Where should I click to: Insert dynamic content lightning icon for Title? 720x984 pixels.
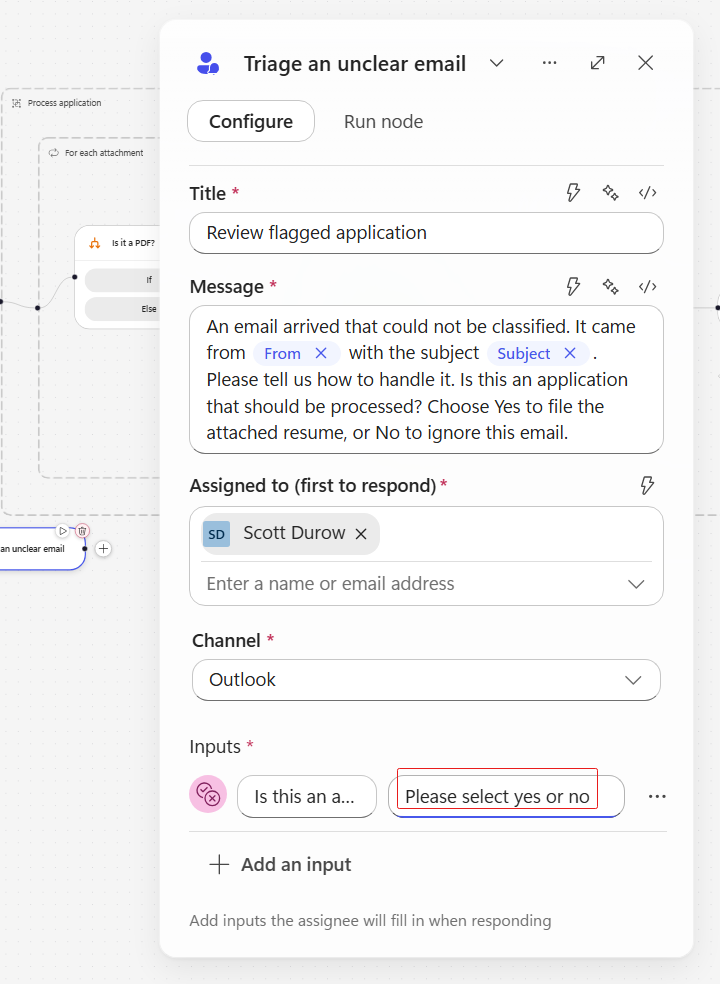(573, 192)
